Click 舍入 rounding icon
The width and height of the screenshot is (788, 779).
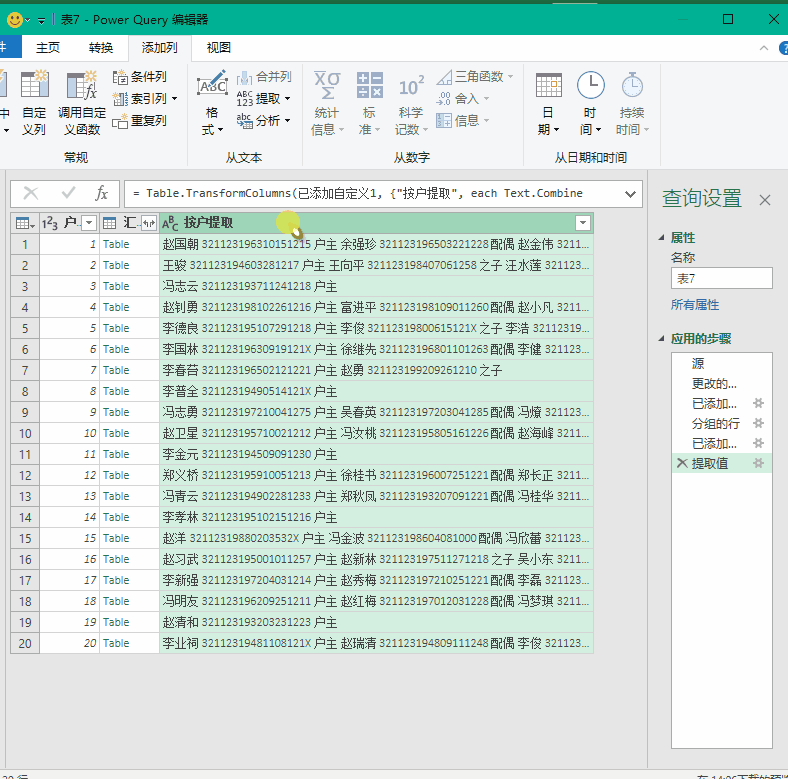click(x=462, y=99)
